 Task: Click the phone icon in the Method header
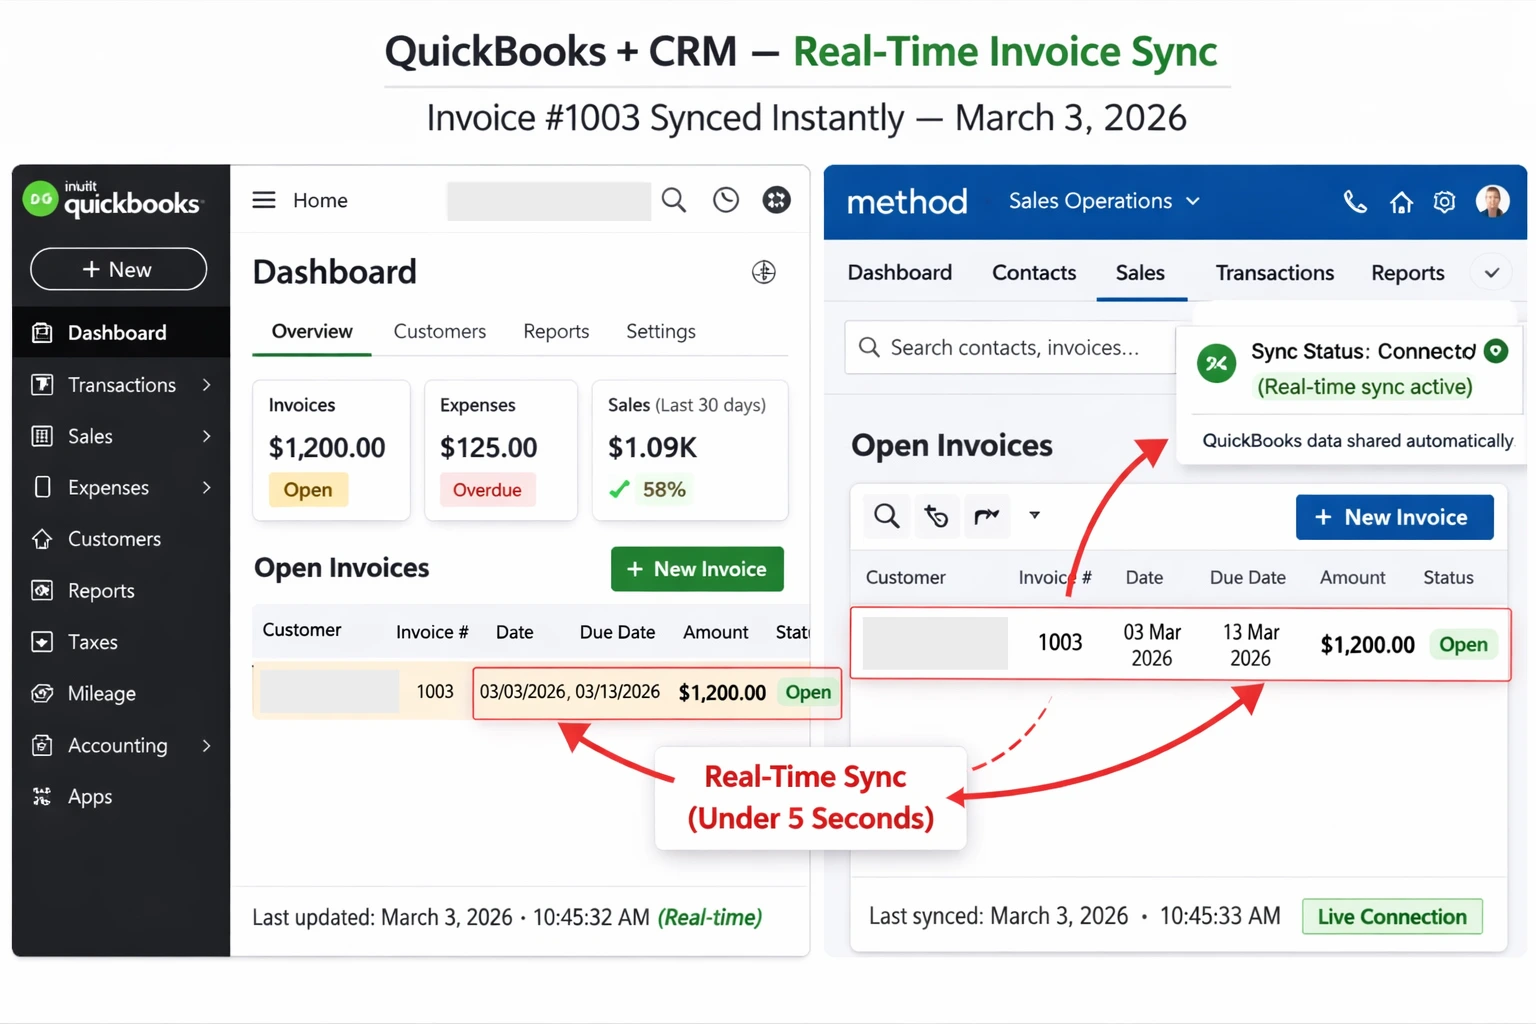pos(1355,202)
